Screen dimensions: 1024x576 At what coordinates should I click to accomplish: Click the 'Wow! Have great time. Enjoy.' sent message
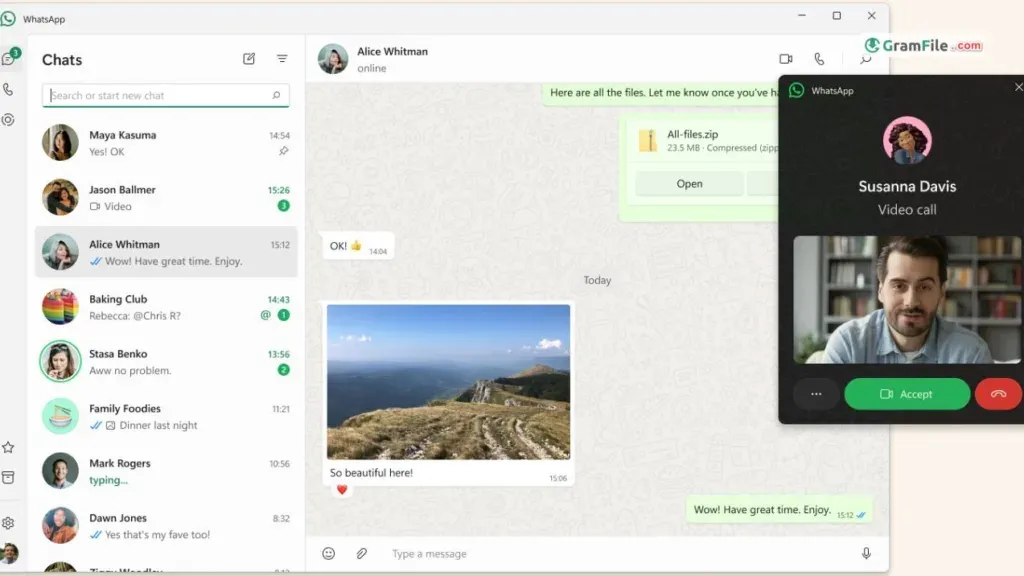780,510
